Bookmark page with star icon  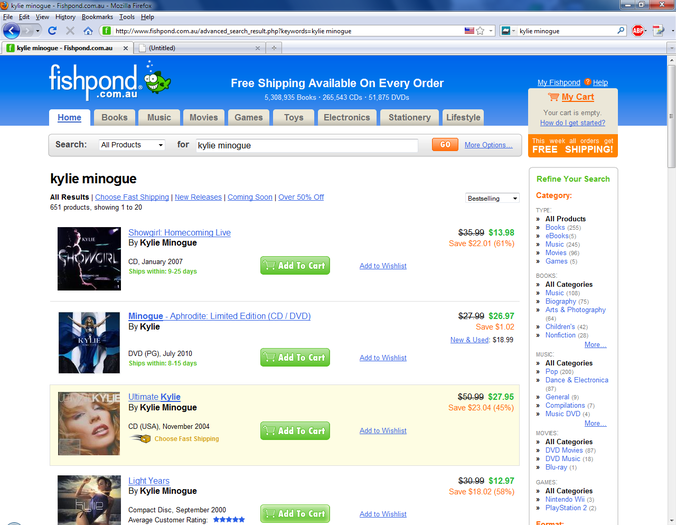480,31
